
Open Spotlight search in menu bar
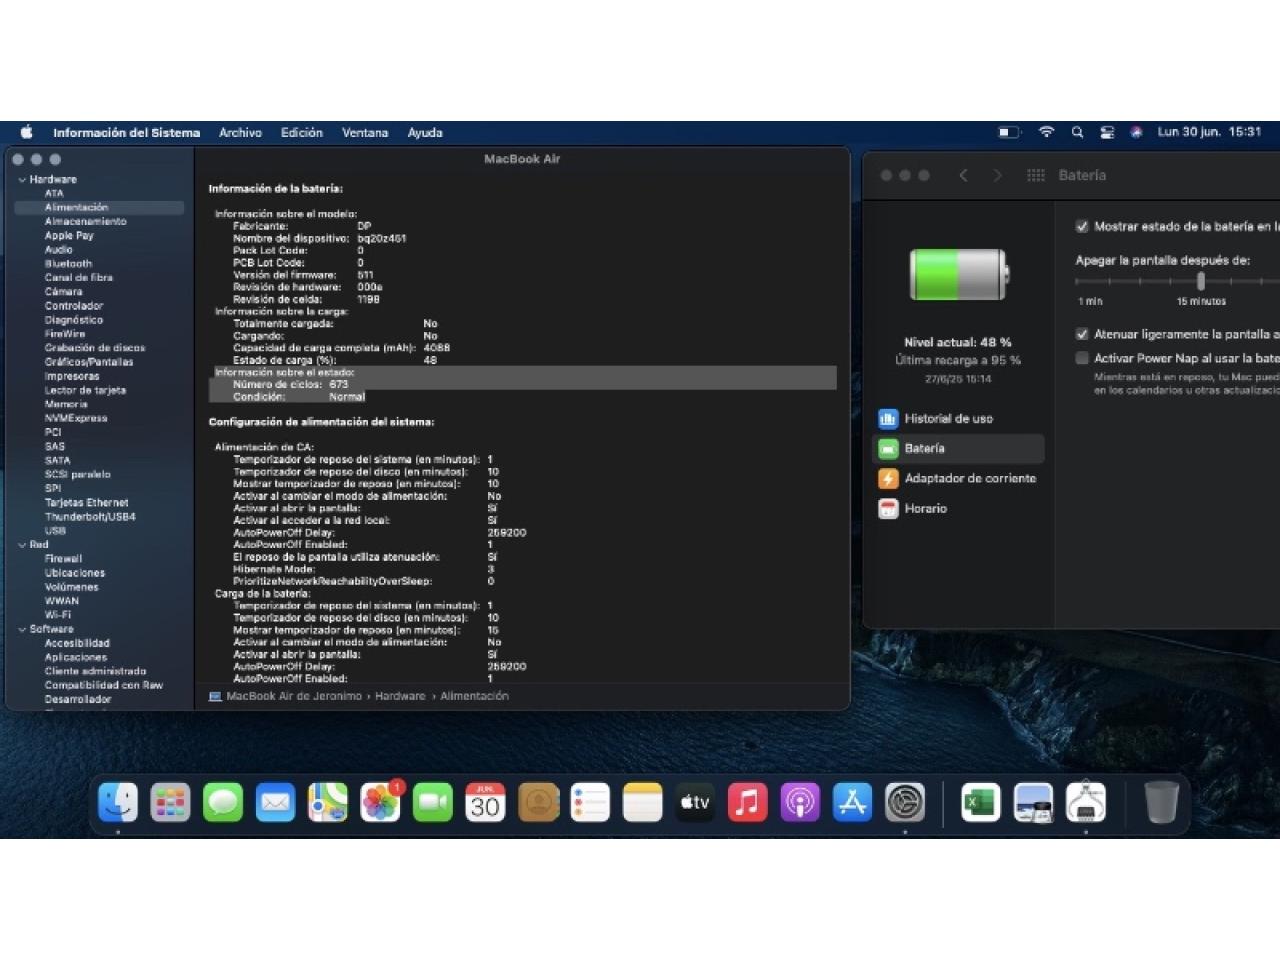[1077, 132]
